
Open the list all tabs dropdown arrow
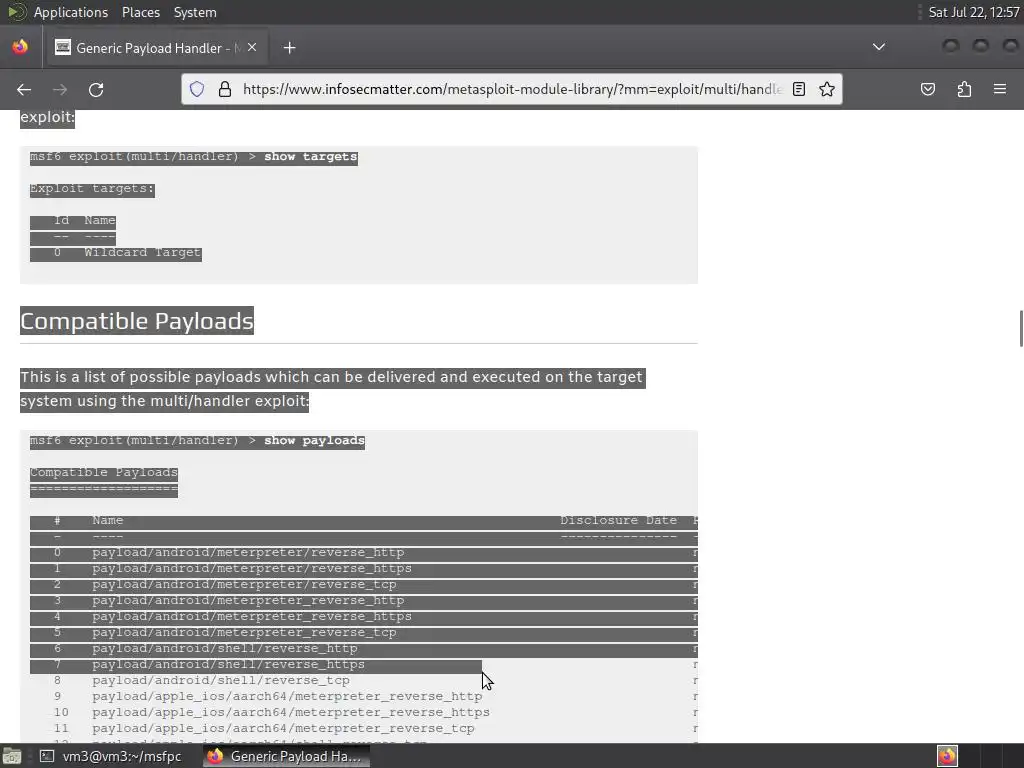879,47
